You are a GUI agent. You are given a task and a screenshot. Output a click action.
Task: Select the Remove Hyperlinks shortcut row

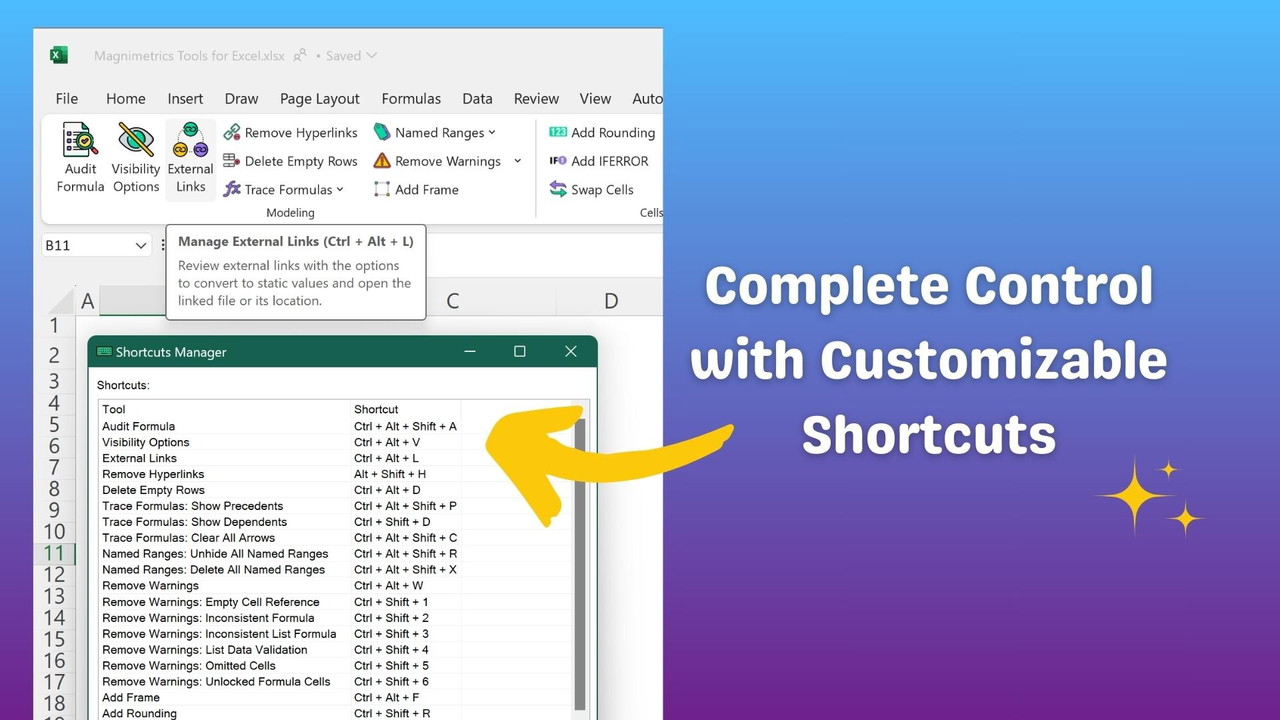pyautogui.click(x=278, y=474)
